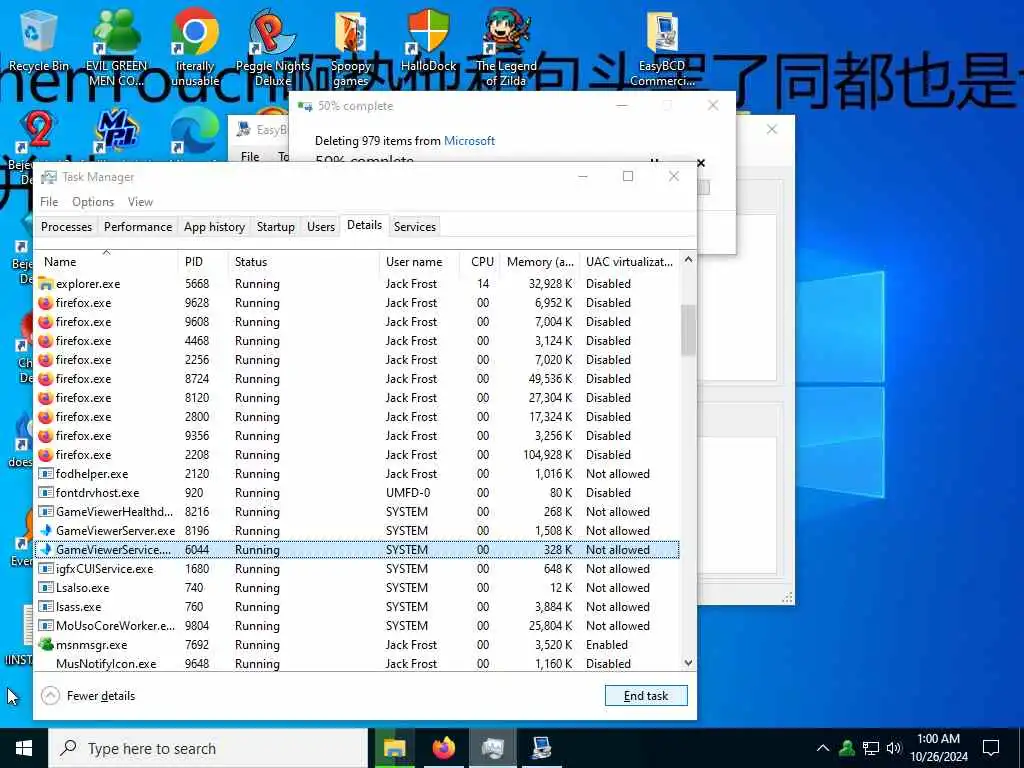The height and width of the screenshot is (768, 1024).
Task: Open the Windows Start menu
Action: (24, 748)
